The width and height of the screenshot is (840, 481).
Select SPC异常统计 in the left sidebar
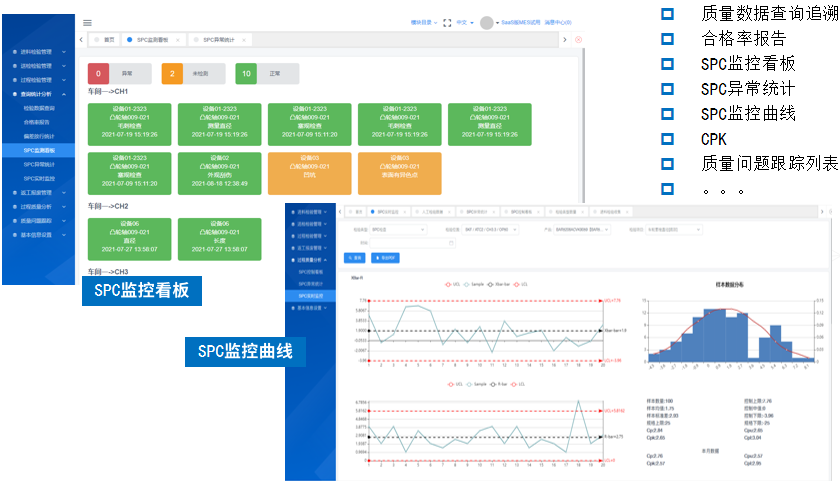pyautogui.click(x=40, y=163)
